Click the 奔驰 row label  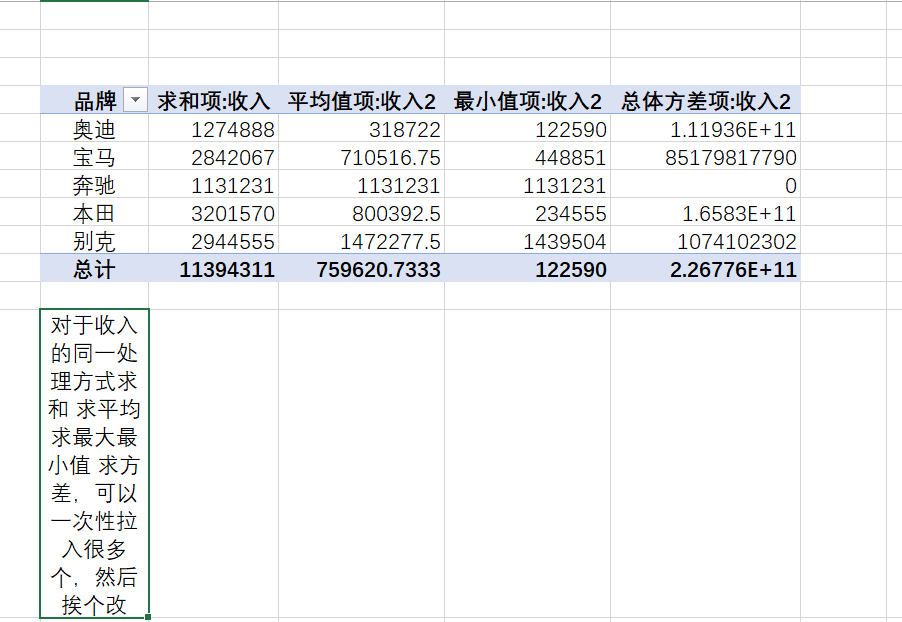click(x=94, y=185)
